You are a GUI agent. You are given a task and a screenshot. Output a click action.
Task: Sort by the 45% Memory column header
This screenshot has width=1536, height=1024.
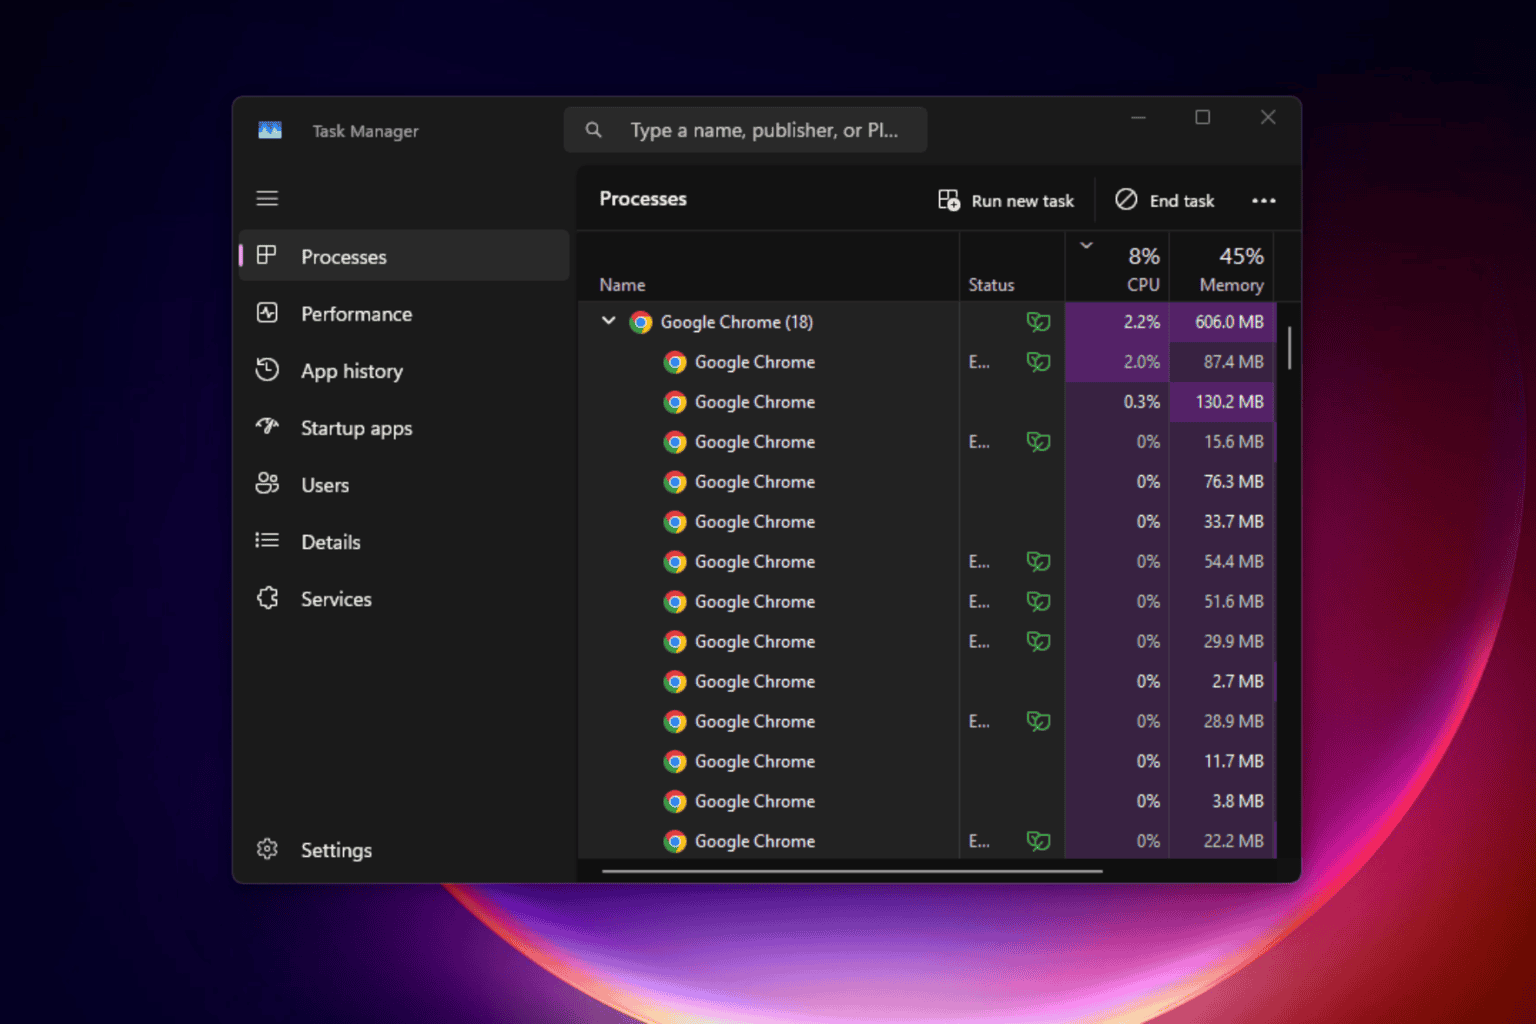pos(1222,267)
